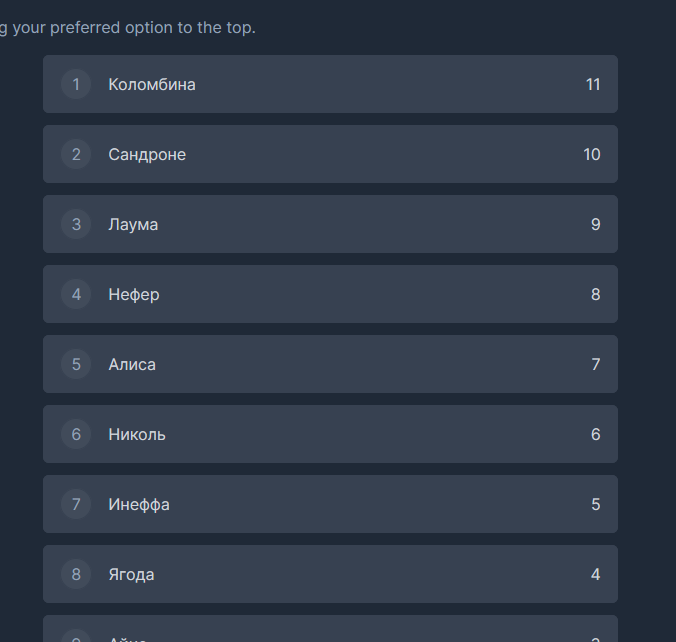
Task: Click the rank 2 number badge
Action: [76, 154]
